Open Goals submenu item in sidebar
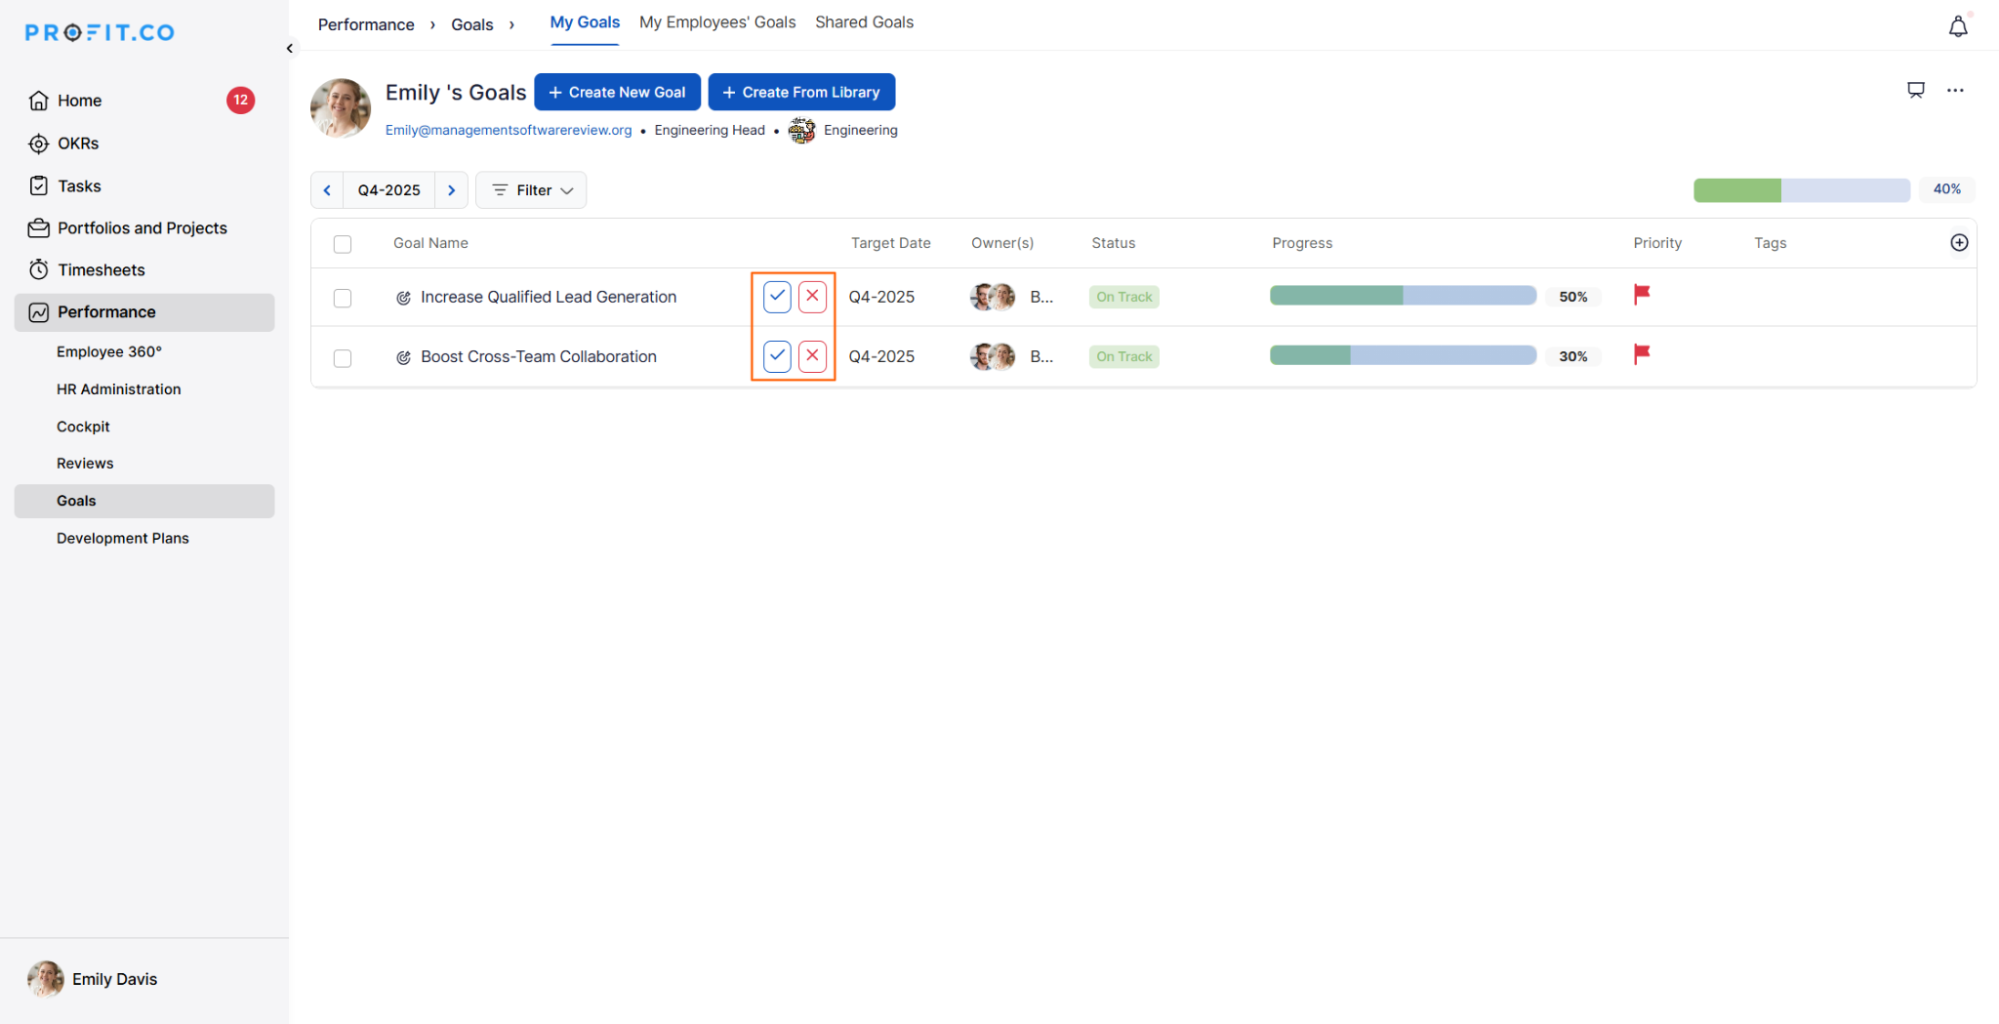This screenshot has width=1999, height=1024. pyautogui.click(x=144, y=501)
